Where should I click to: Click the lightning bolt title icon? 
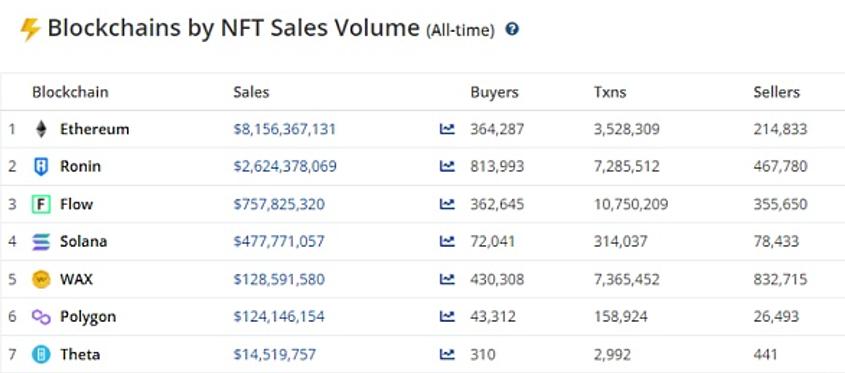tap(30, 29)
